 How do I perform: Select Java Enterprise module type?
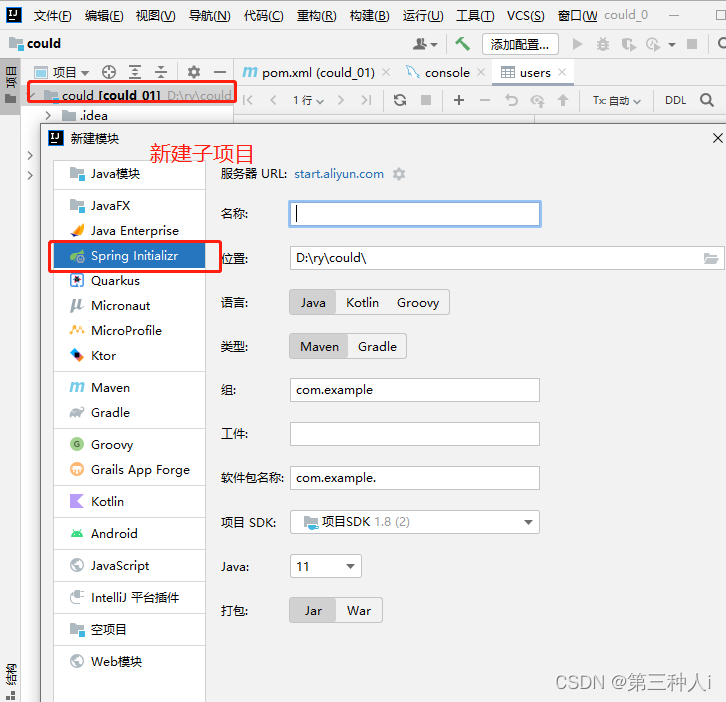(x=129, y=231)
